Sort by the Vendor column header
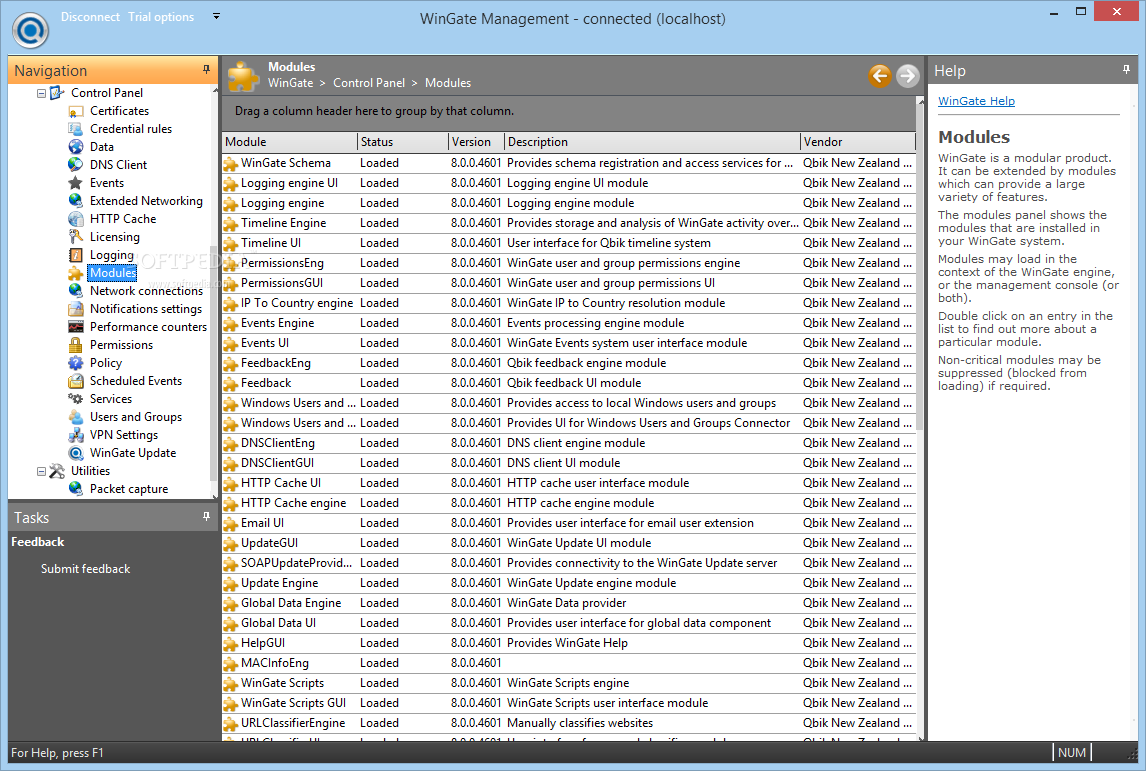The height and width of the screenshot is (771, 1146). [x=858, y=142]
